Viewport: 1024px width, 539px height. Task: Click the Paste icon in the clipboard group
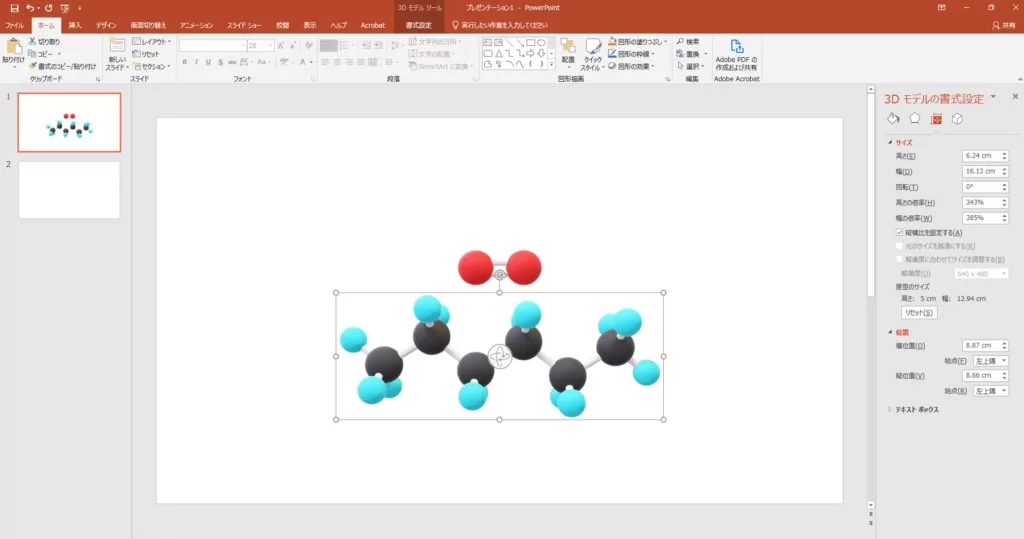coord(13,49)
